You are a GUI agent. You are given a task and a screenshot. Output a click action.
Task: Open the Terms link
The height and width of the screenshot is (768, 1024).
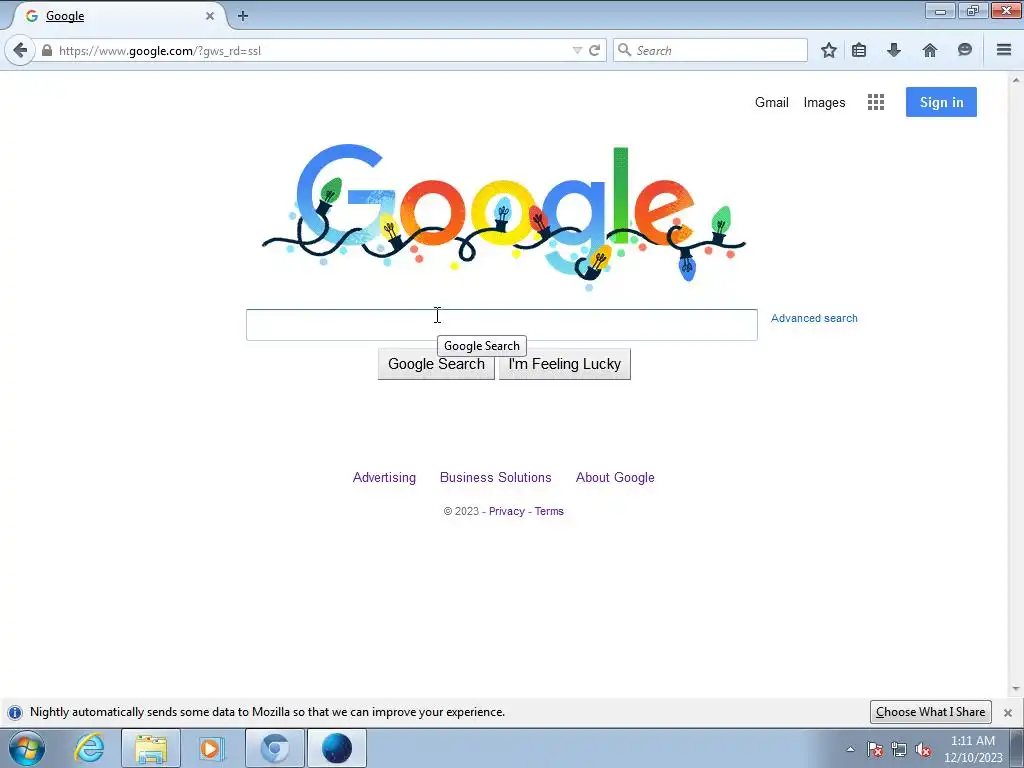point(549,511)
